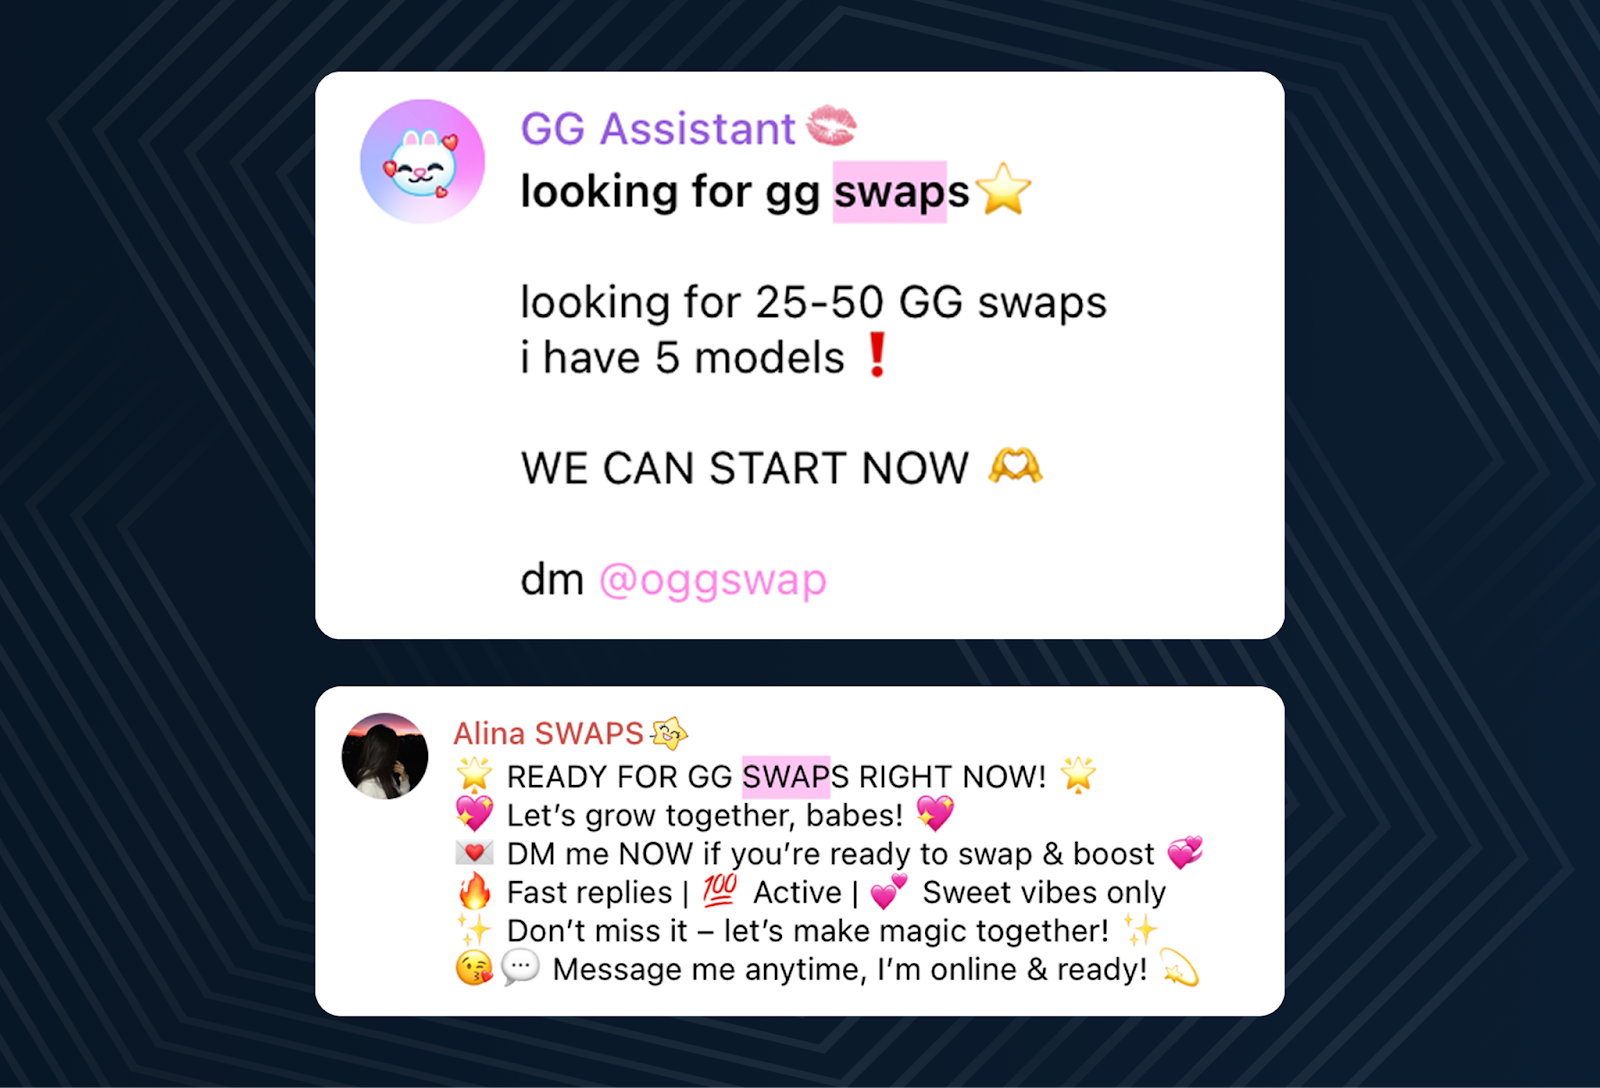Screen dimensions: 1600x1088
Task: Click the kissing face emoji
Action: [474, 968]
